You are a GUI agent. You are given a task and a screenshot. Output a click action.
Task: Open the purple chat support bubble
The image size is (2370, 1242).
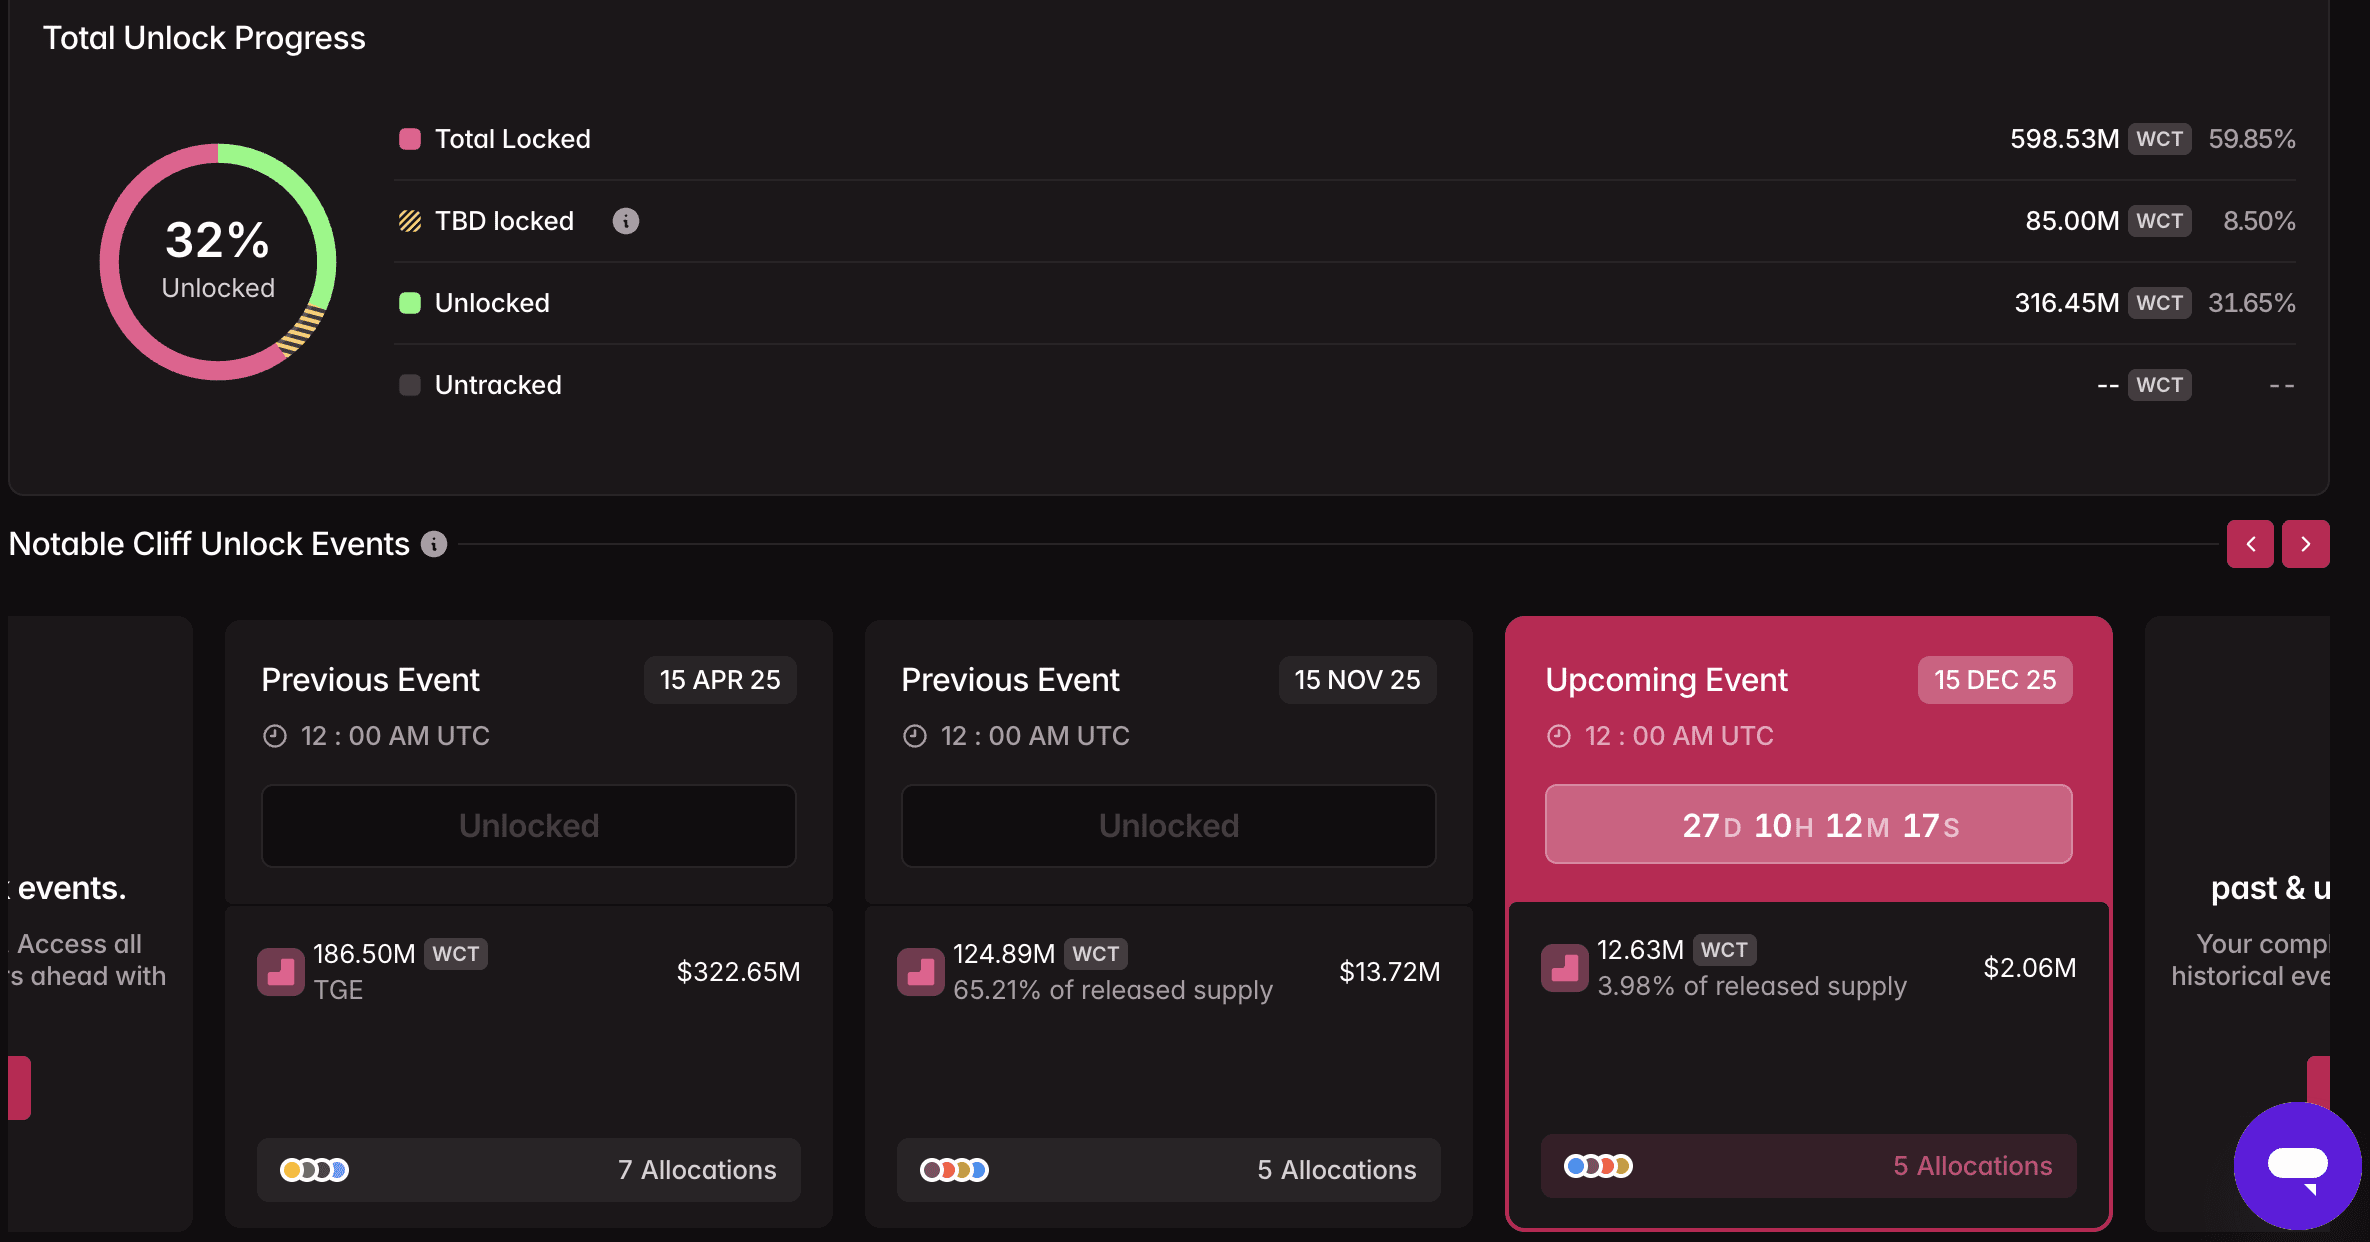point(2297,1165)
